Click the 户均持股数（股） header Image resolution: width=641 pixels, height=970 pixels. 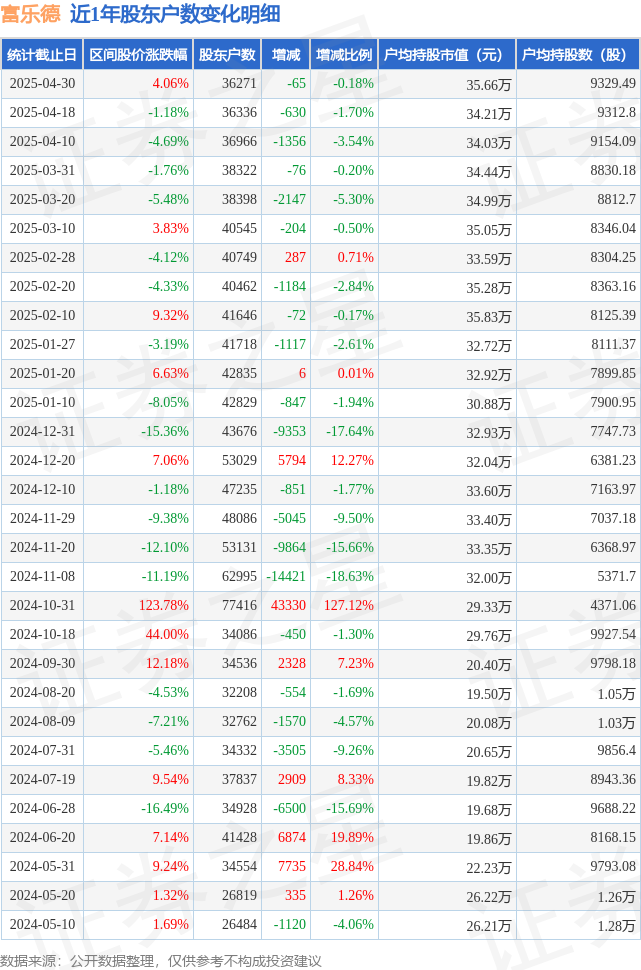point(578,55)
